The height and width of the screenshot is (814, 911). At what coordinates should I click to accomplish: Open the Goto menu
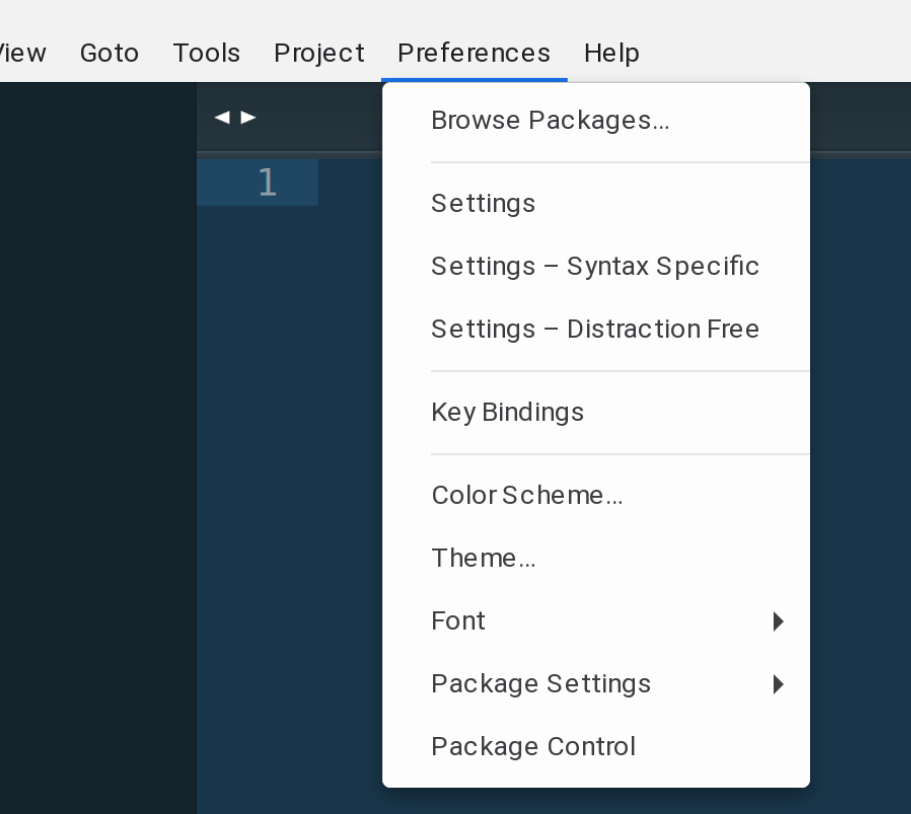pyautogui.click(x=109, y=52)
